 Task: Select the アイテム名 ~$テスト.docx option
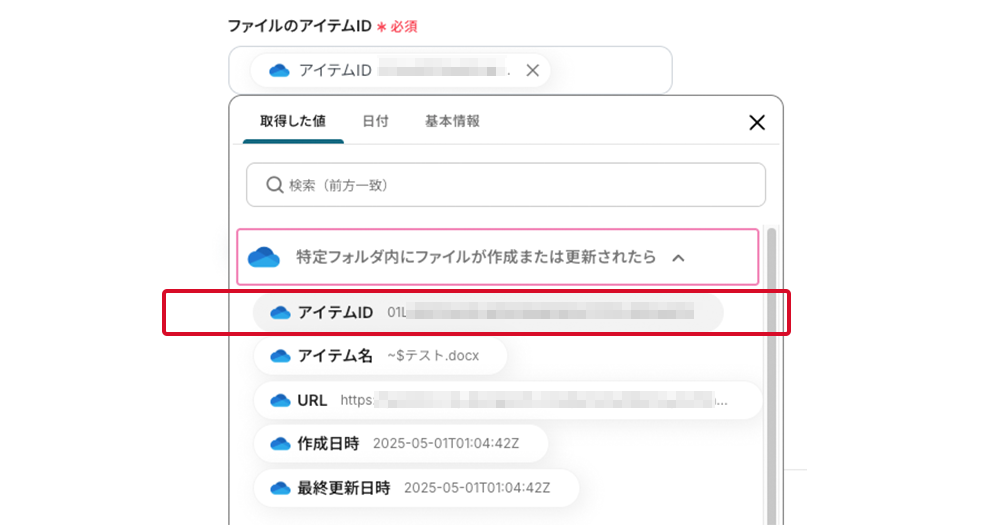[380, 356]
